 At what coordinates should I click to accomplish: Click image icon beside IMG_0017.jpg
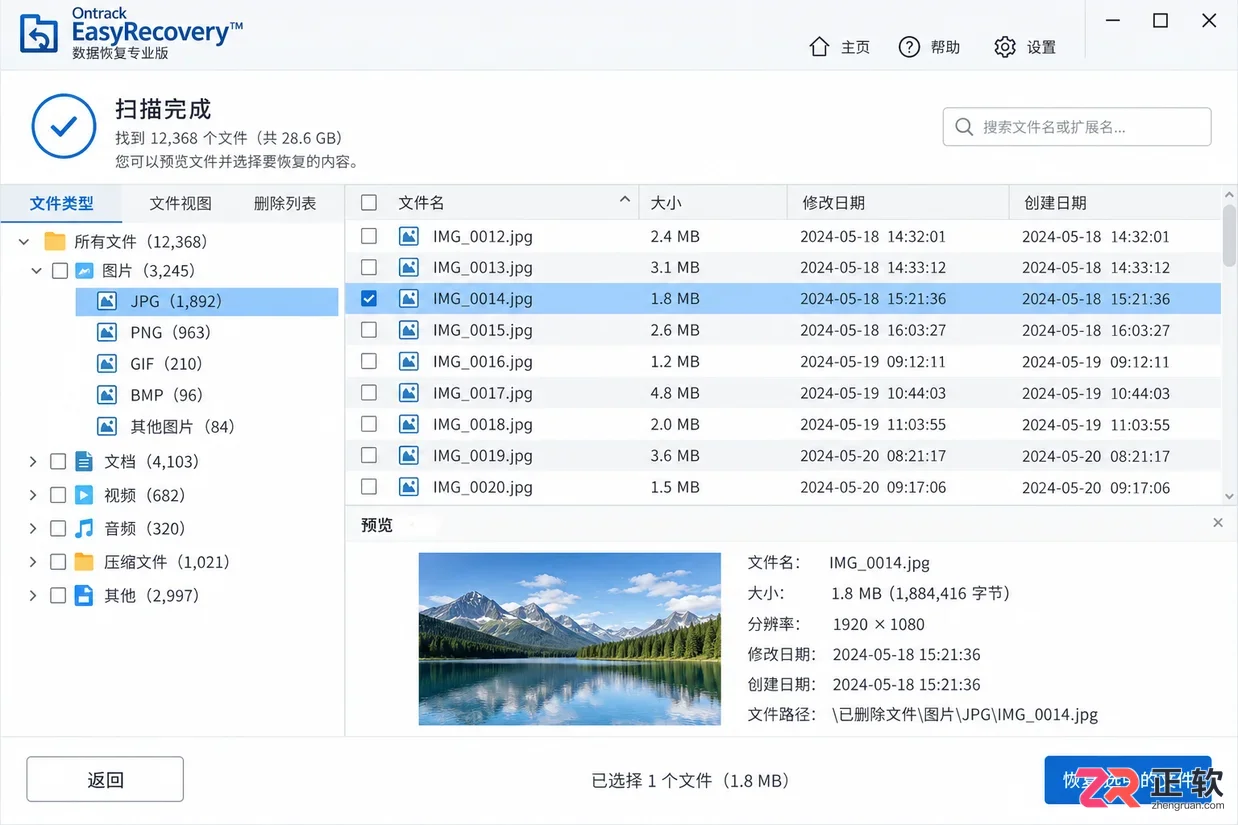(x=408, y=393)
